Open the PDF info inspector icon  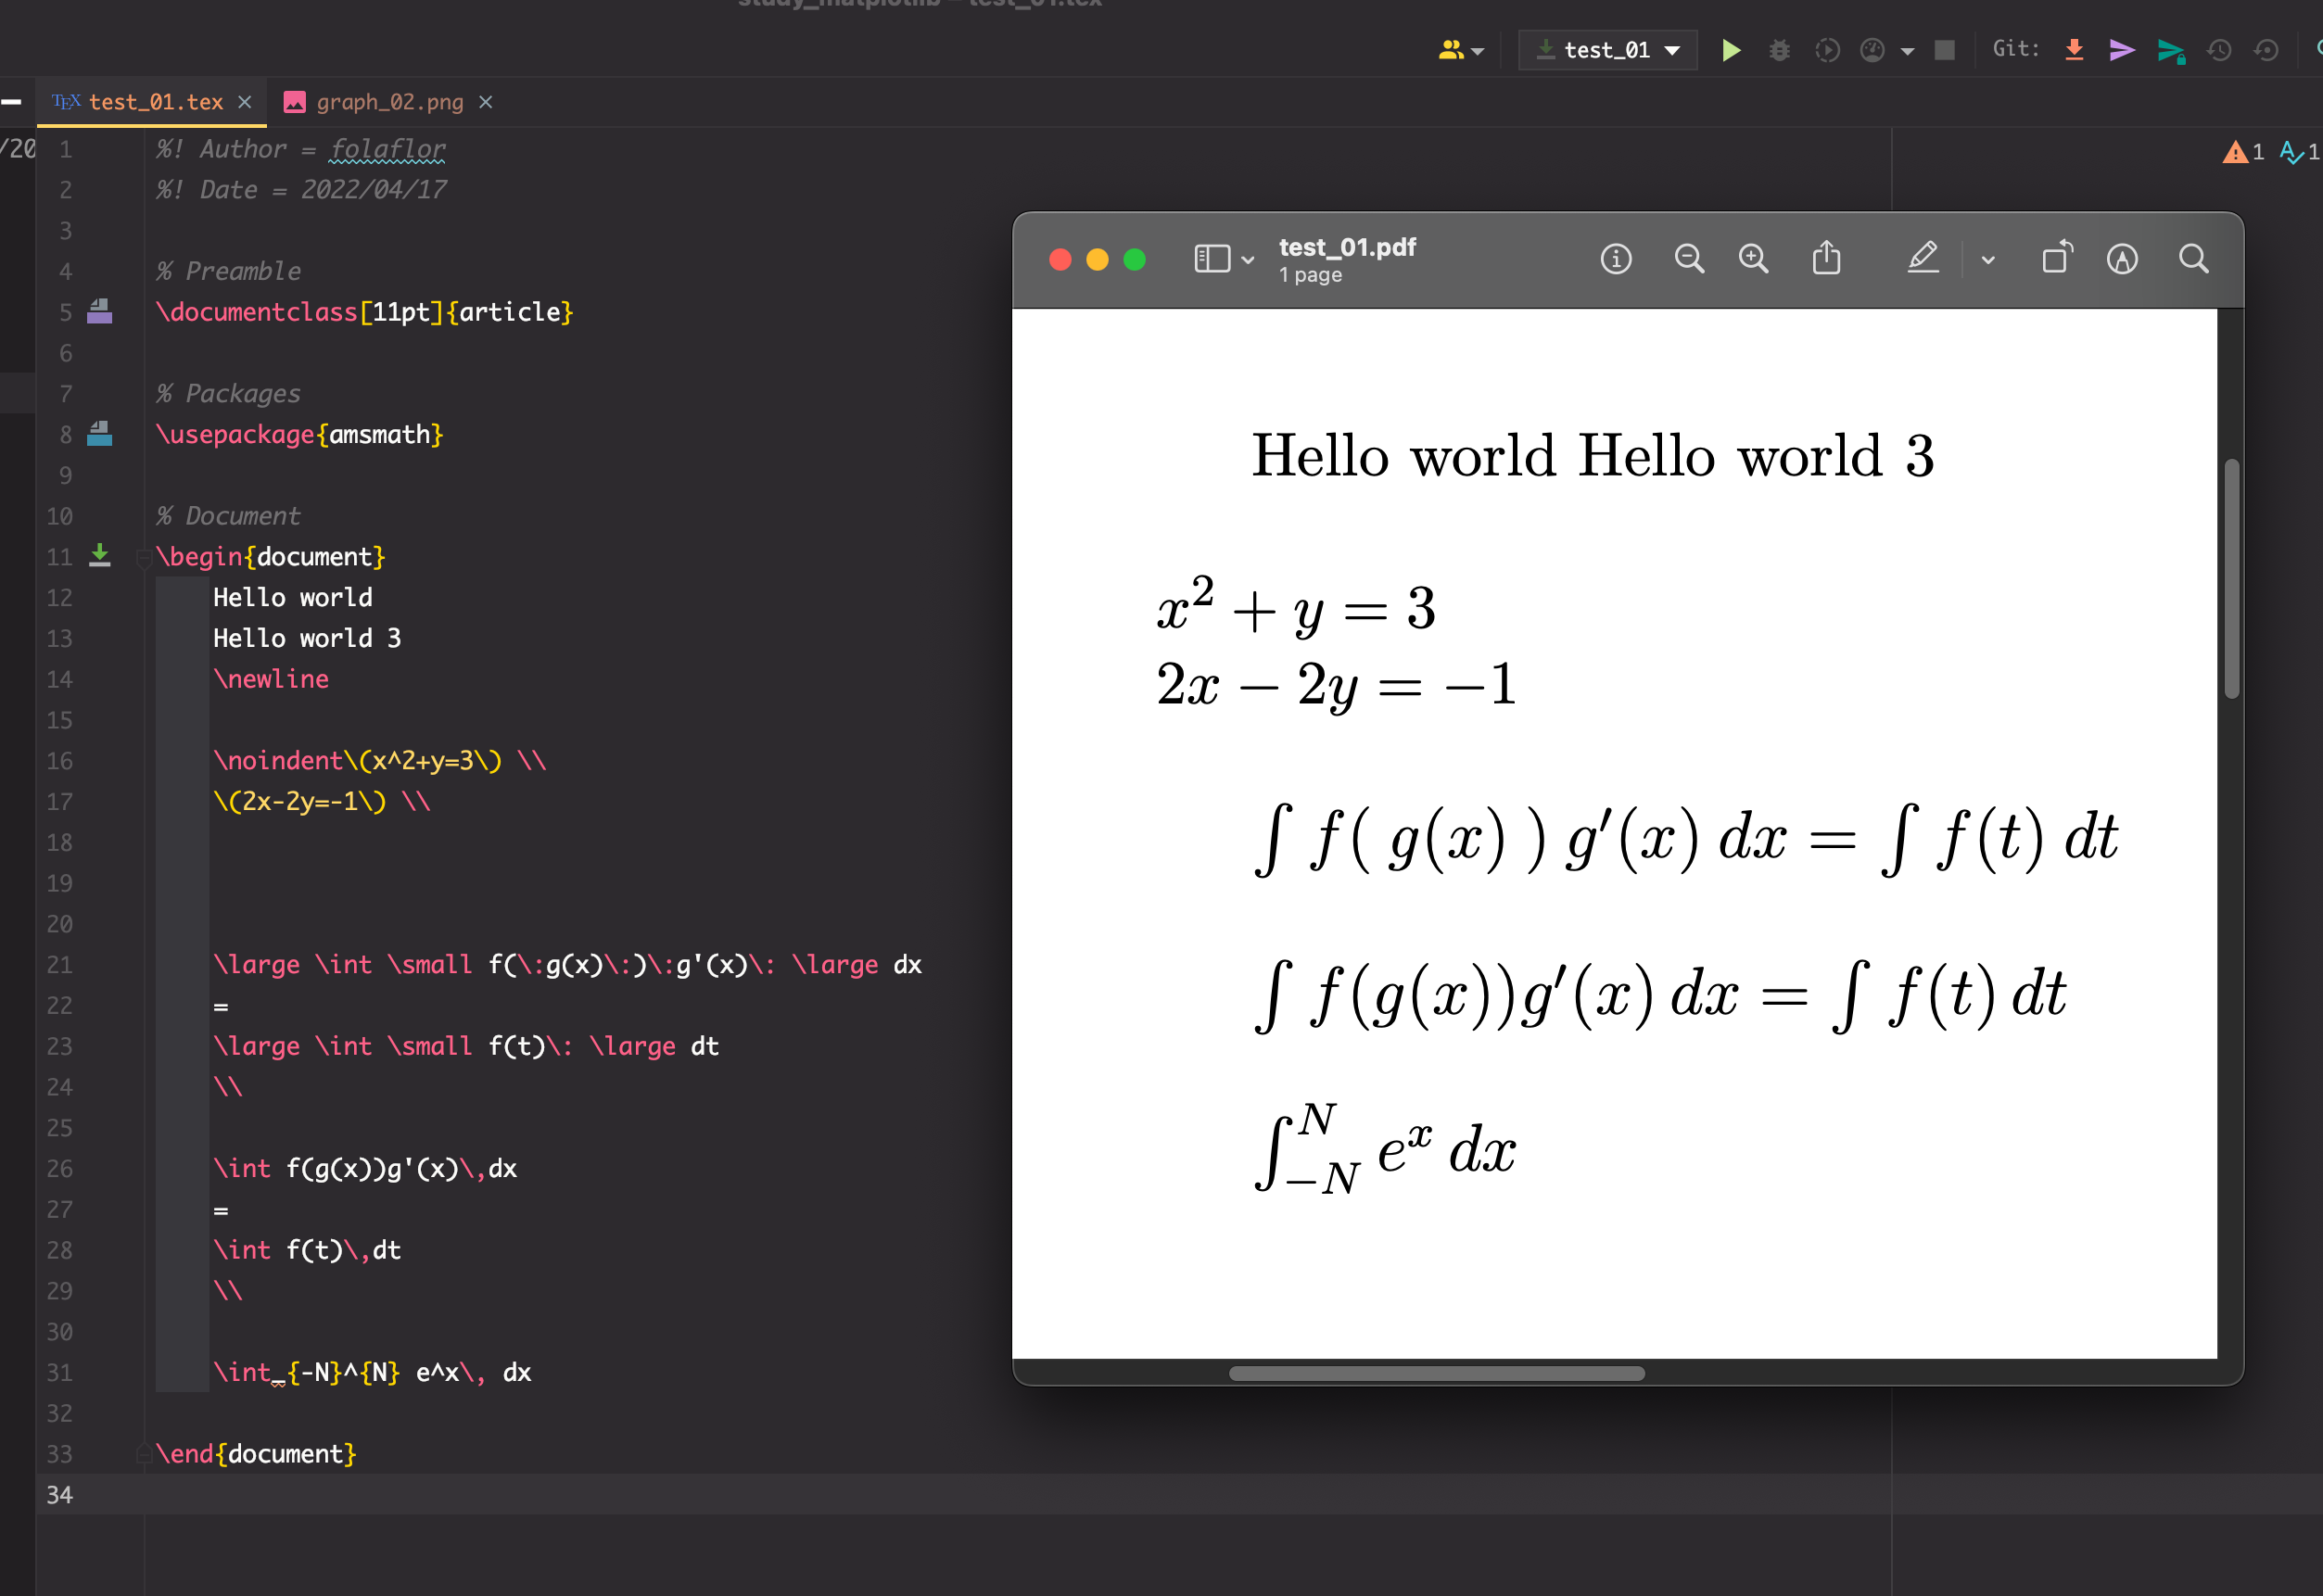click(x=1616, y=259)
